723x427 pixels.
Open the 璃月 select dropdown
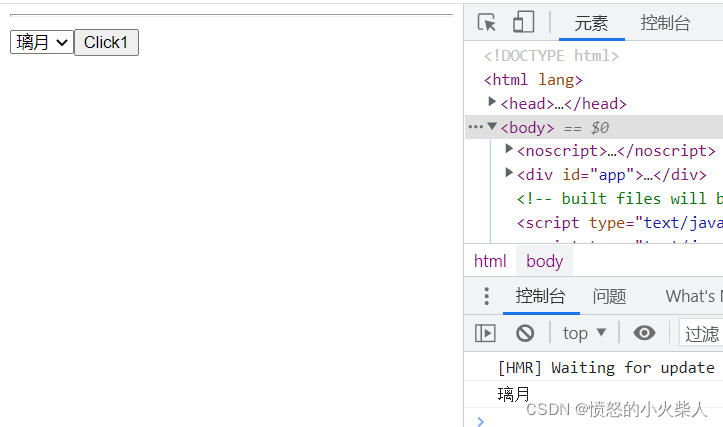[42, 42]
